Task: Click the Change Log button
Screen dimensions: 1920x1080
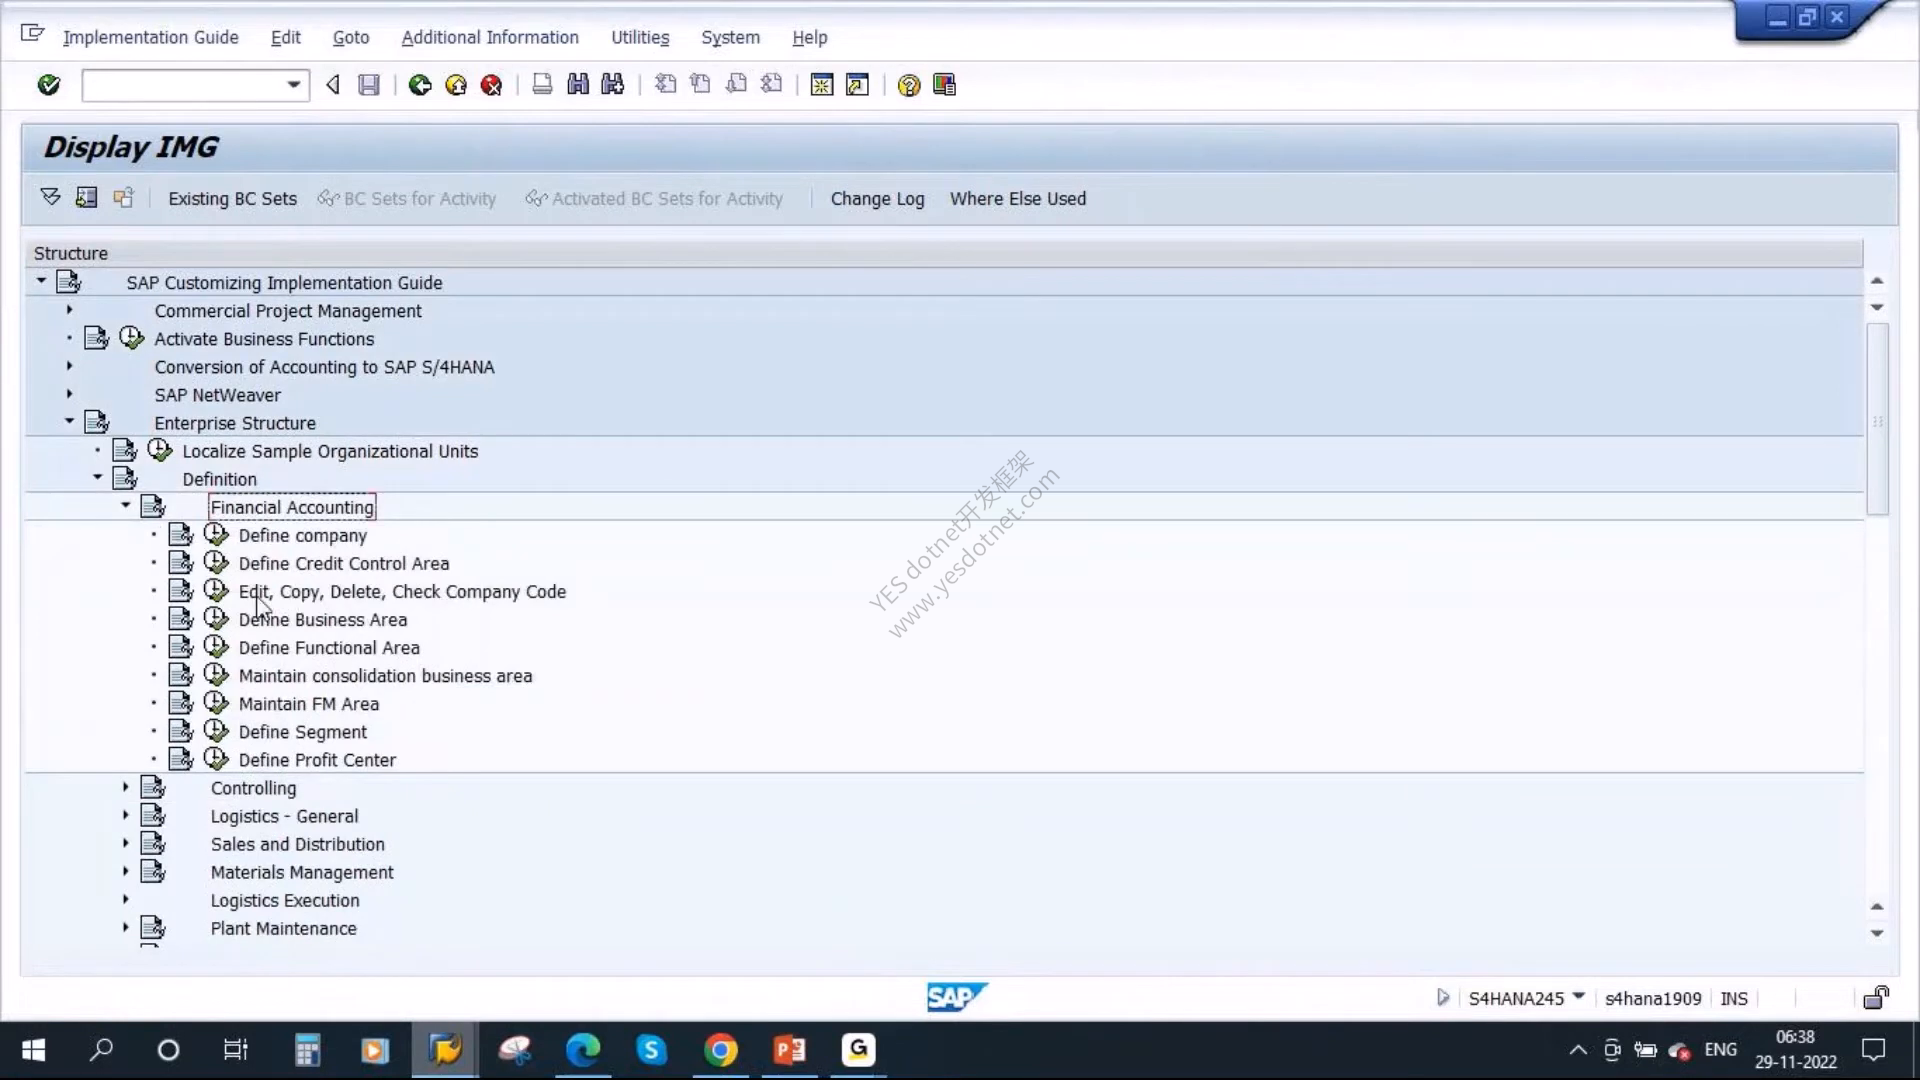Action: (877, 198)
